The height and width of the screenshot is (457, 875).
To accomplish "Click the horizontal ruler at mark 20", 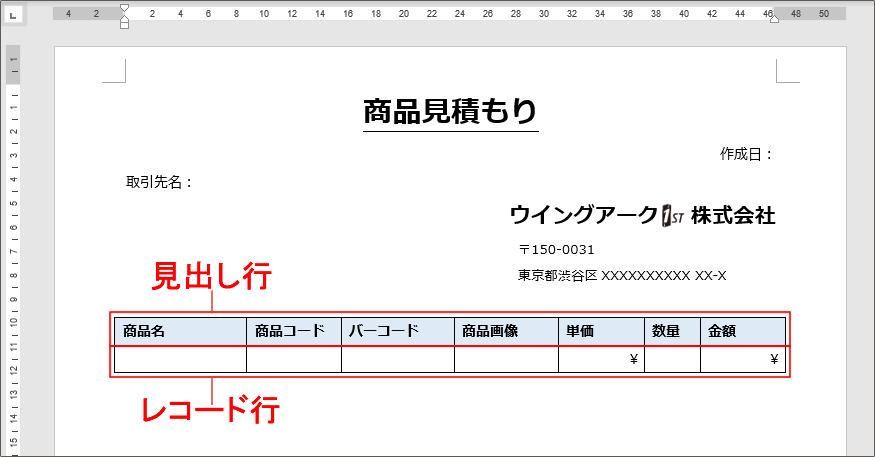I will pos(403,14).
